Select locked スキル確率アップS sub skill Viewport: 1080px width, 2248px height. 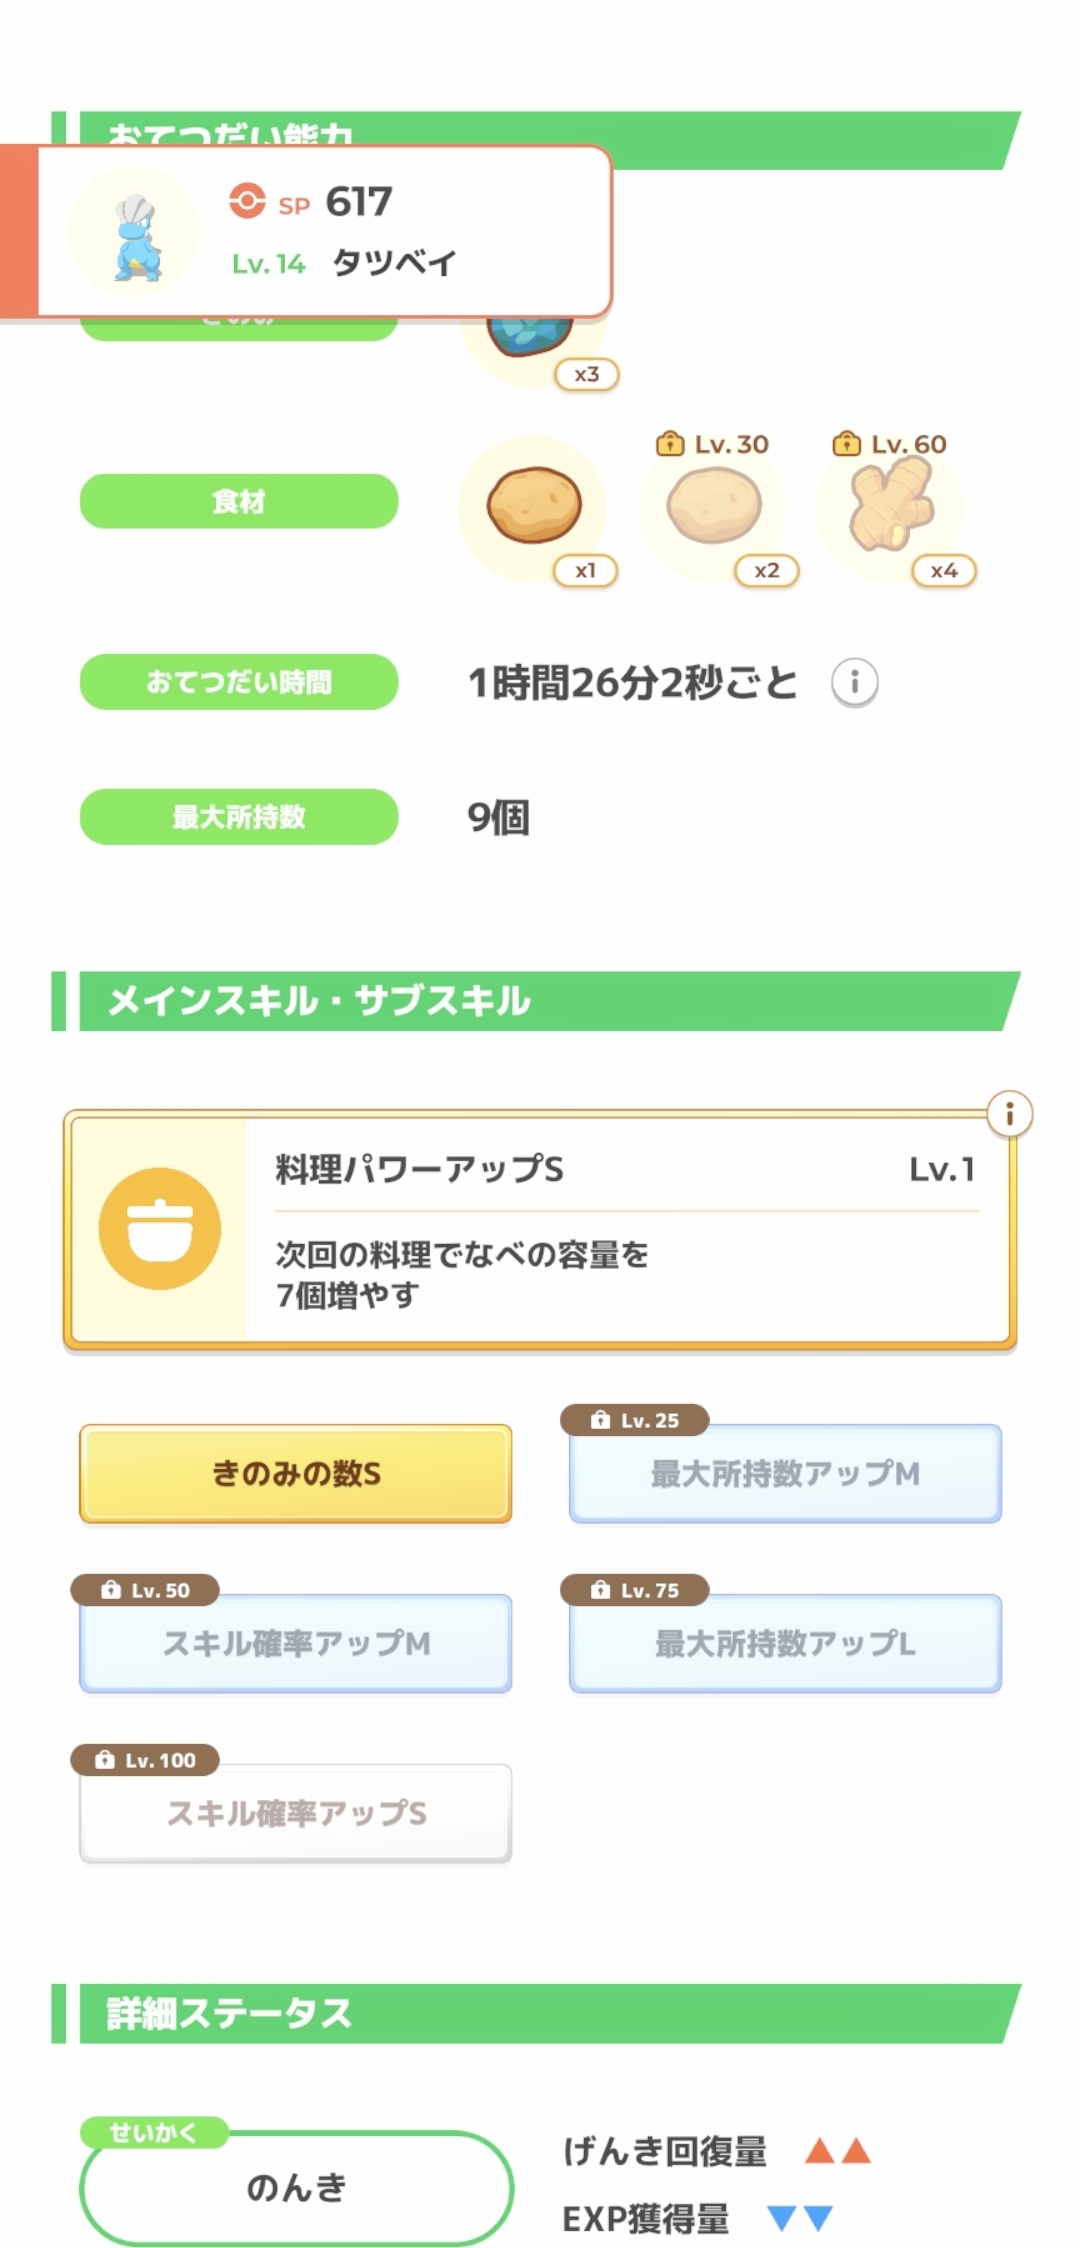coord(296,1814)
